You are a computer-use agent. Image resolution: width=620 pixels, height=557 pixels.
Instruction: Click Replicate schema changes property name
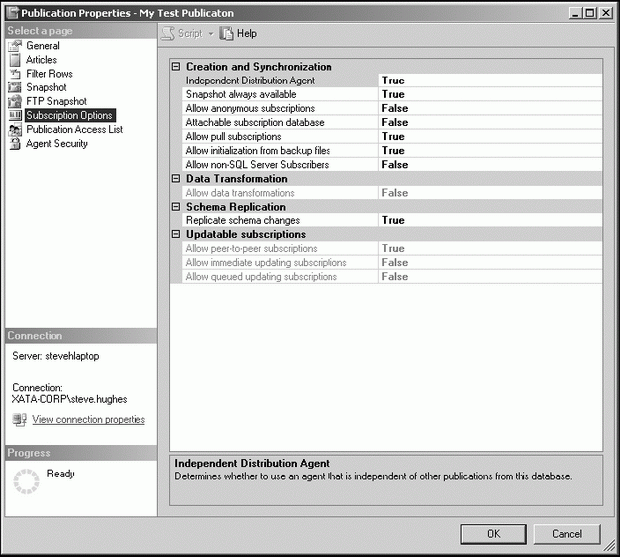[x=243, y=220]
